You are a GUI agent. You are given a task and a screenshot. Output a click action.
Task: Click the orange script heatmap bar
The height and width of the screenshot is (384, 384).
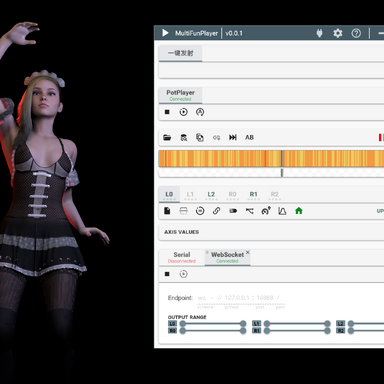click(271, 159)
